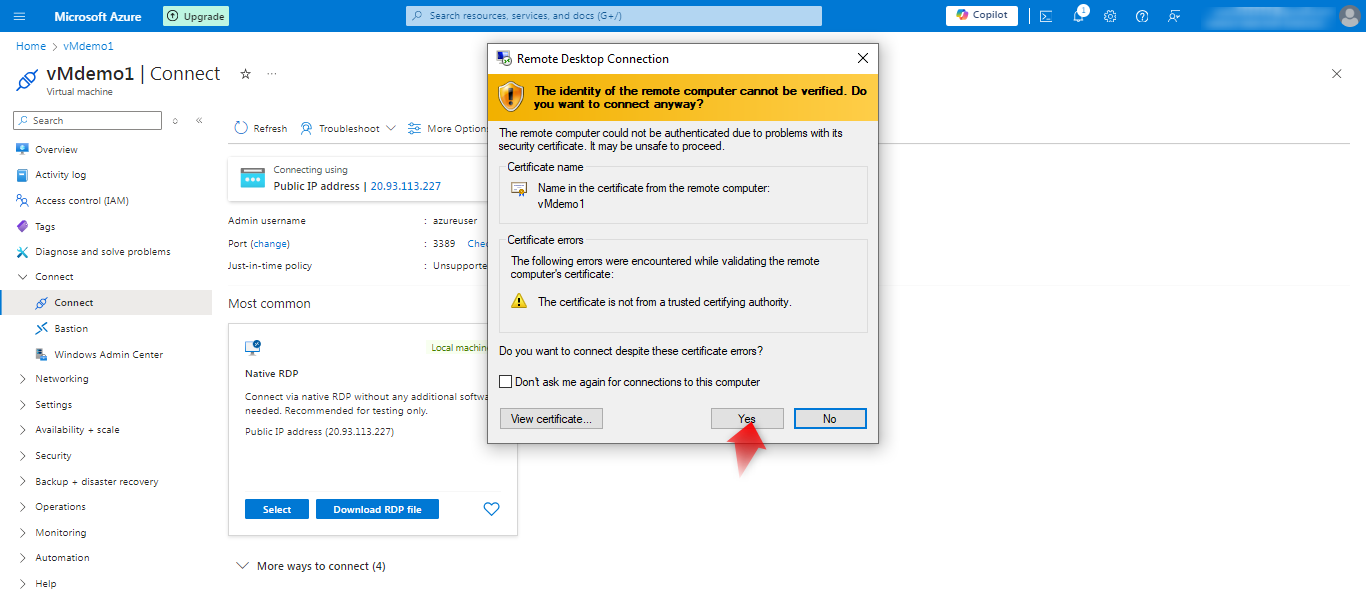Open the portal settings gear
Image resolution: width=1366 pixels, height=615 pixels.
click(1110, 16)
